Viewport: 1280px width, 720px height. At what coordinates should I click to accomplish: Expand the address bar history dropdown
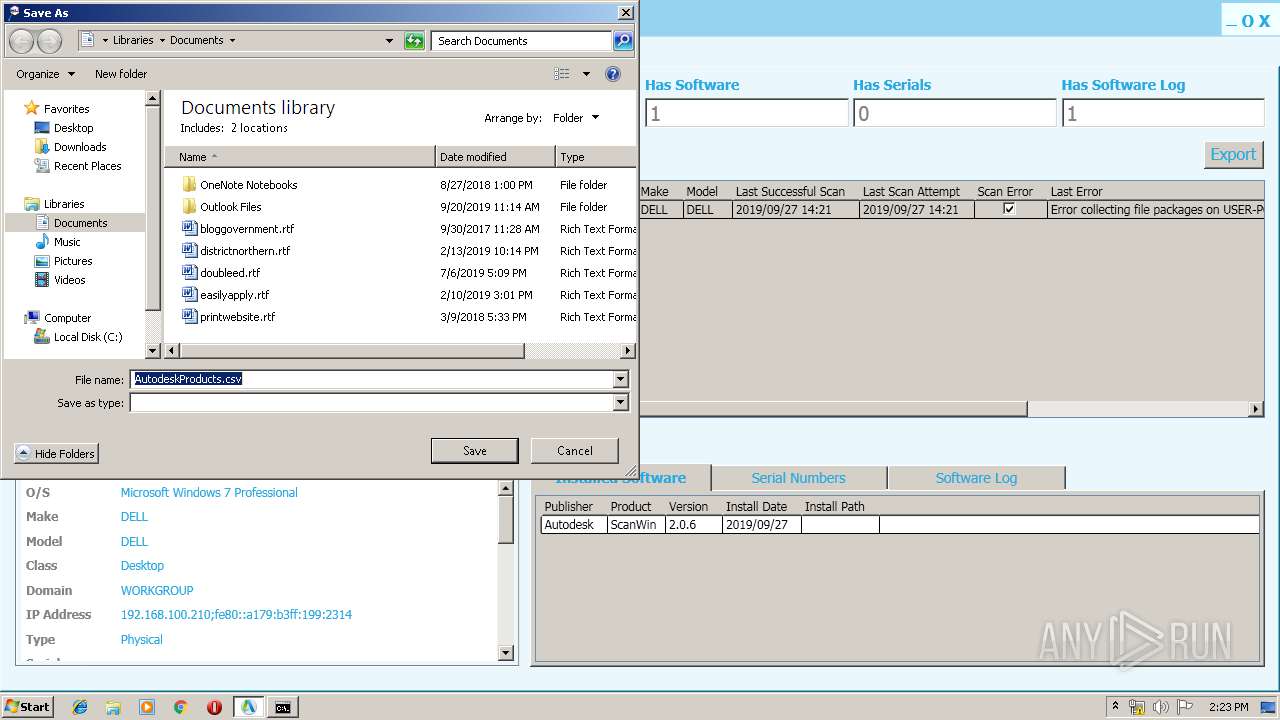pos(389,41)
